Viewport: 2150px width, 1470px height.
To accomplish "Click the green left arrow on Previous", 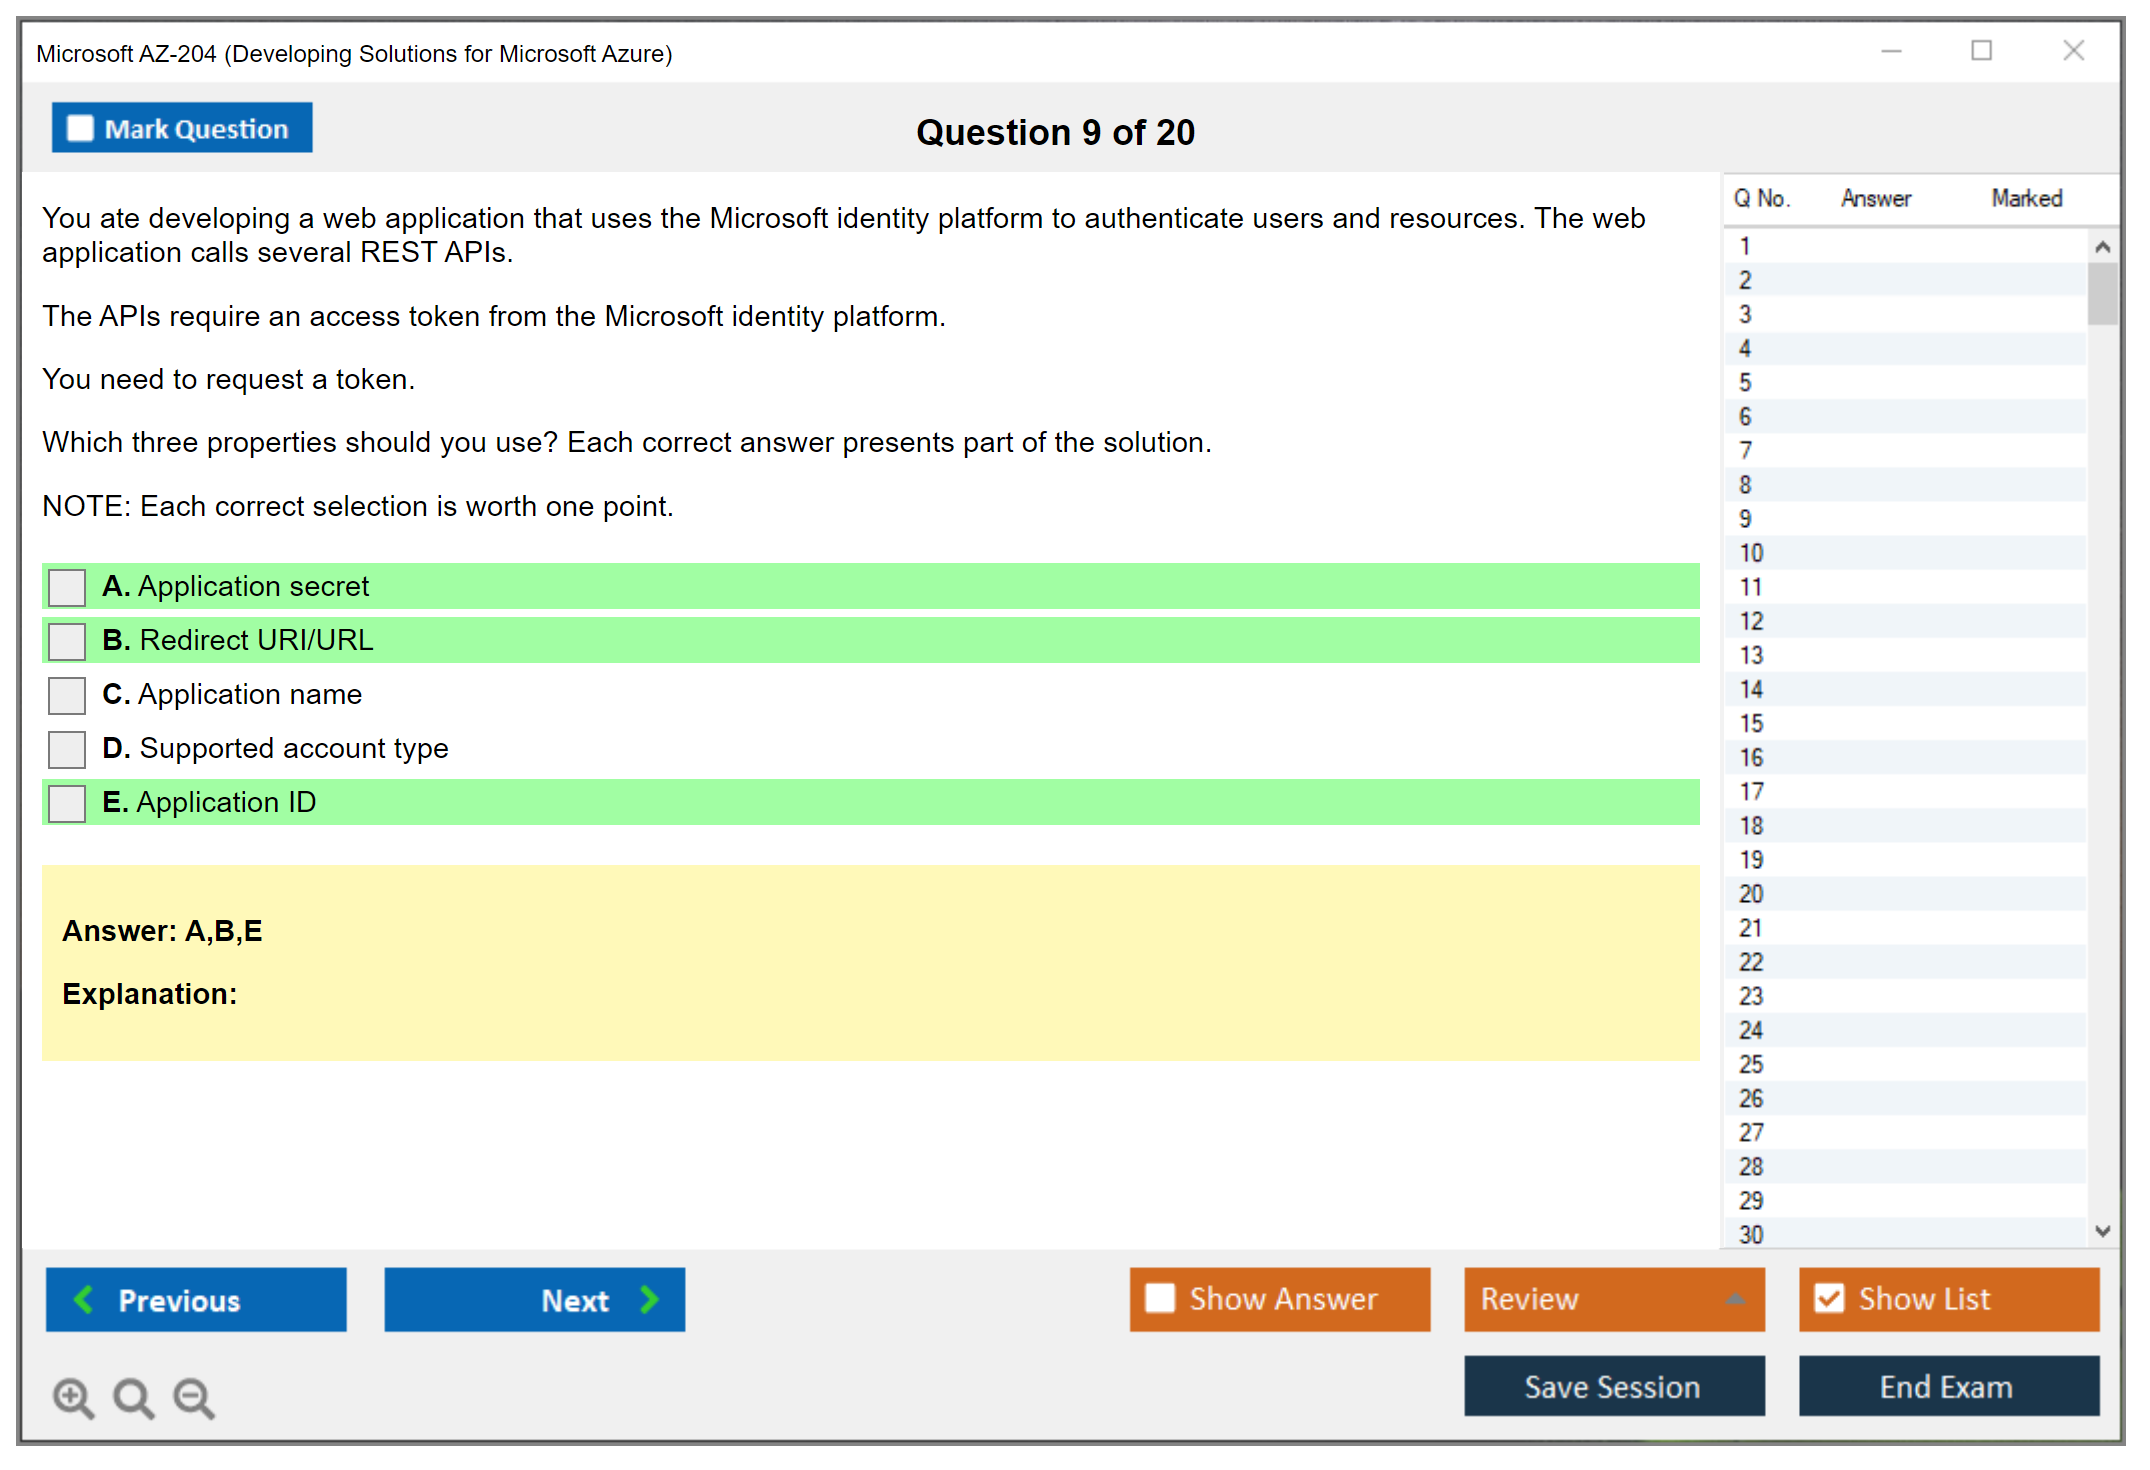I will pos(84,1299).
